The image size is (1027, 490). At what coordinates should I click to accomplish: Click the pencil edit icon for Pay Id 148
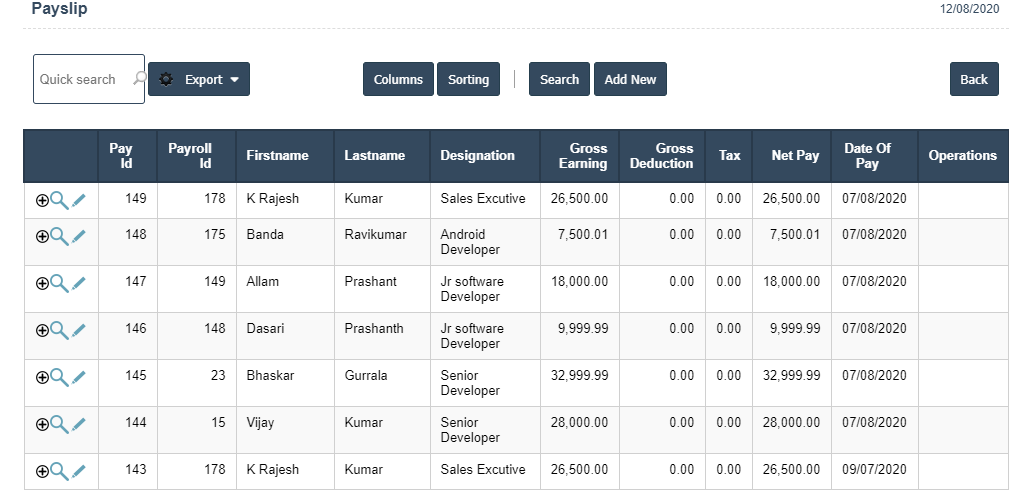point(79,236)
